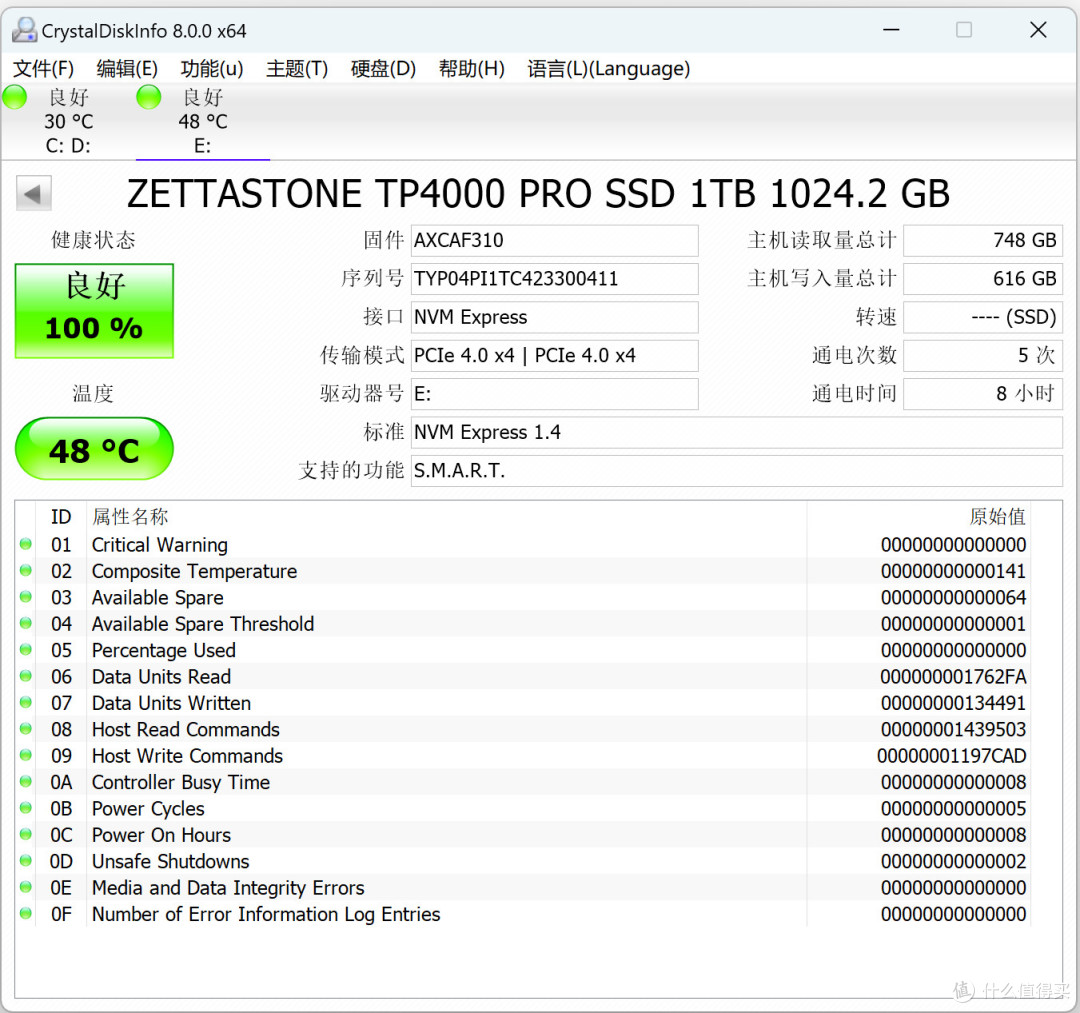The width and height of the screenshot is (1080, 1013).
Task: Click status dot of Available Spare Threshold row
Action: pyautogui.click(x=26, y=623)
